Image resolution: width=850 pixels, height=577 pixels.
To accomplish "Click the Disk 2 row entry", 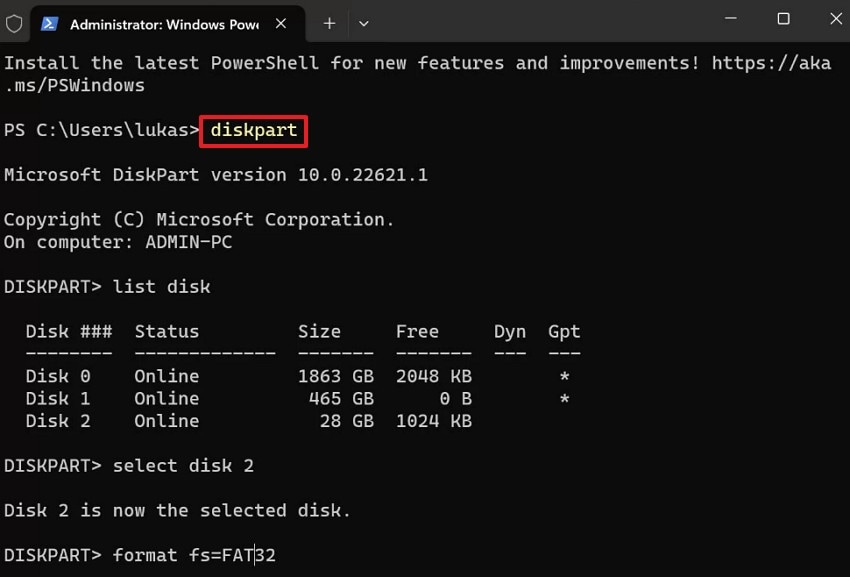I will click(58, 421).
